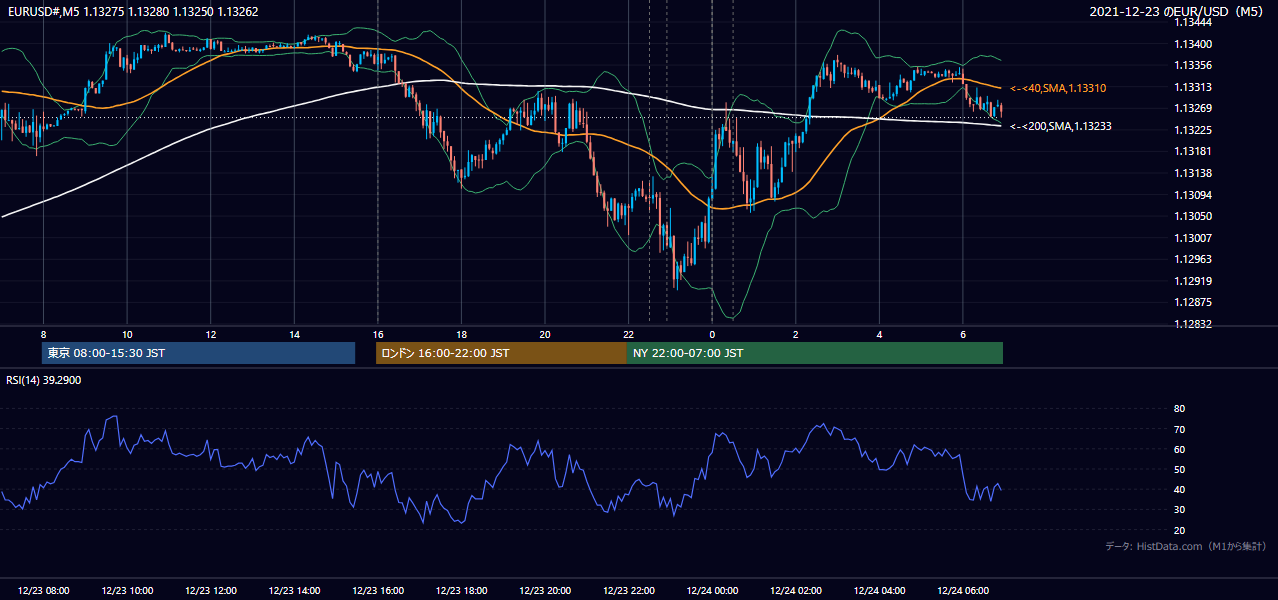Click price axis value 1.13444

click(x=1193, y=23)
